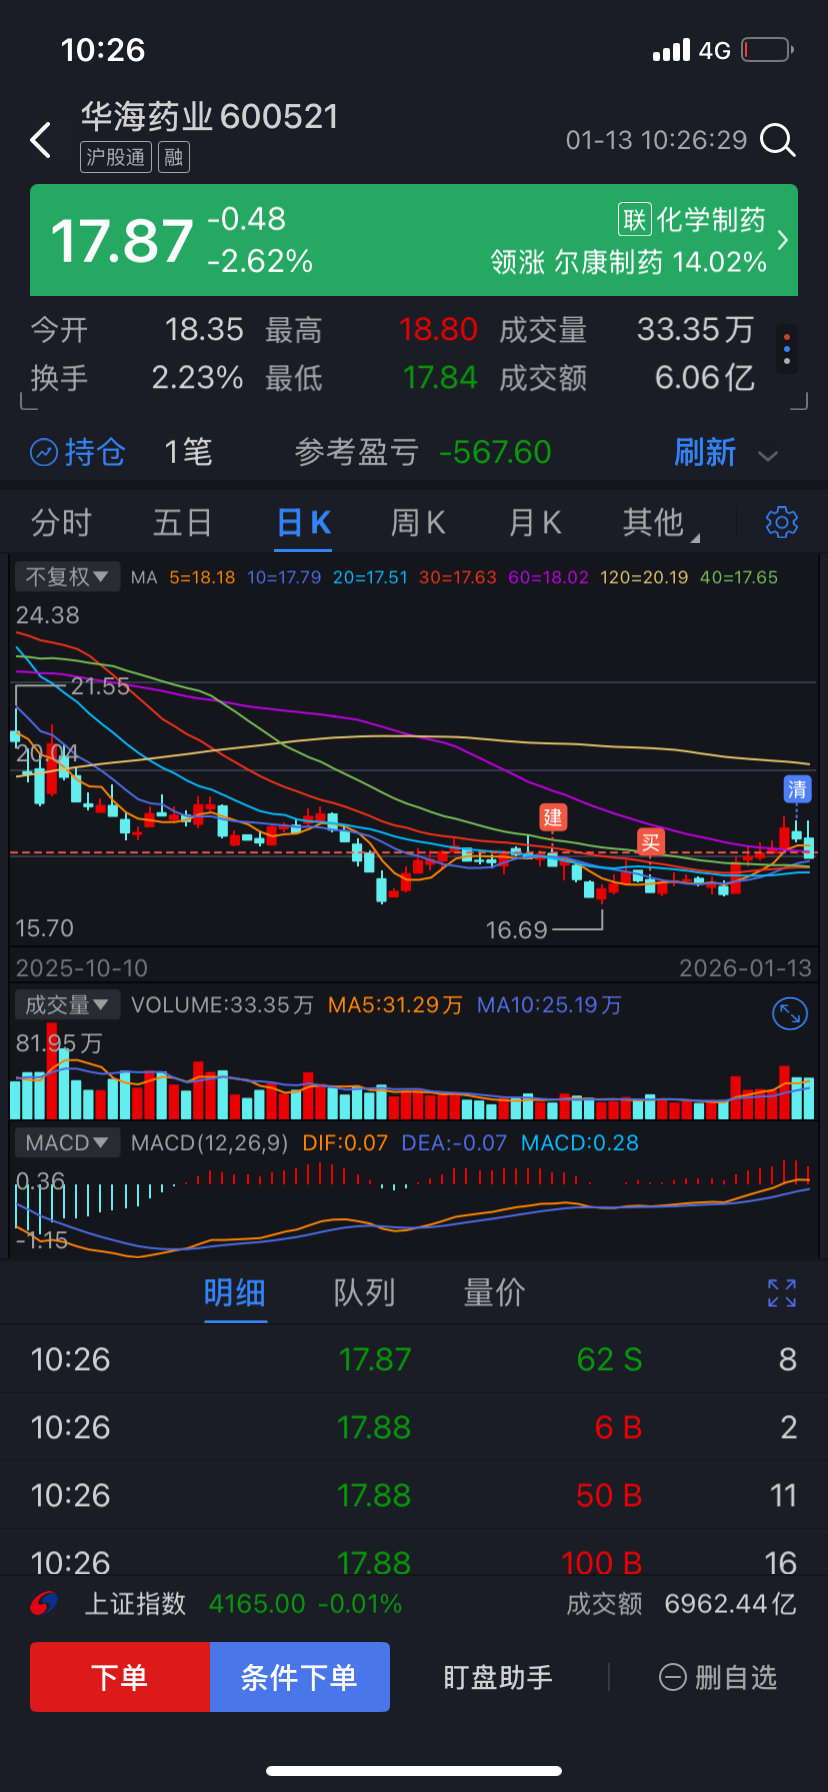Tap the 上证指数 index logo icon
The width and height of the screenshot is (828, 1792).
point(44,1603)
